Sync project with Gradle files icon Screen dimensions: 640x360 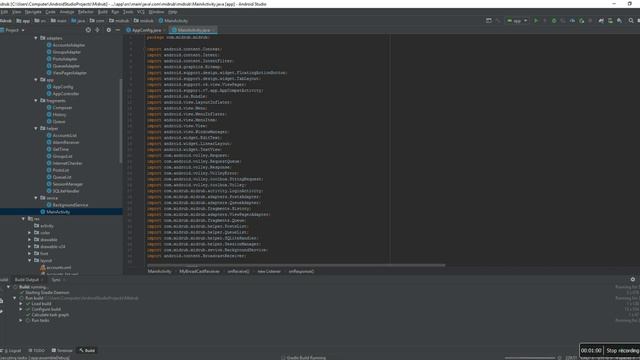[601, 20]
